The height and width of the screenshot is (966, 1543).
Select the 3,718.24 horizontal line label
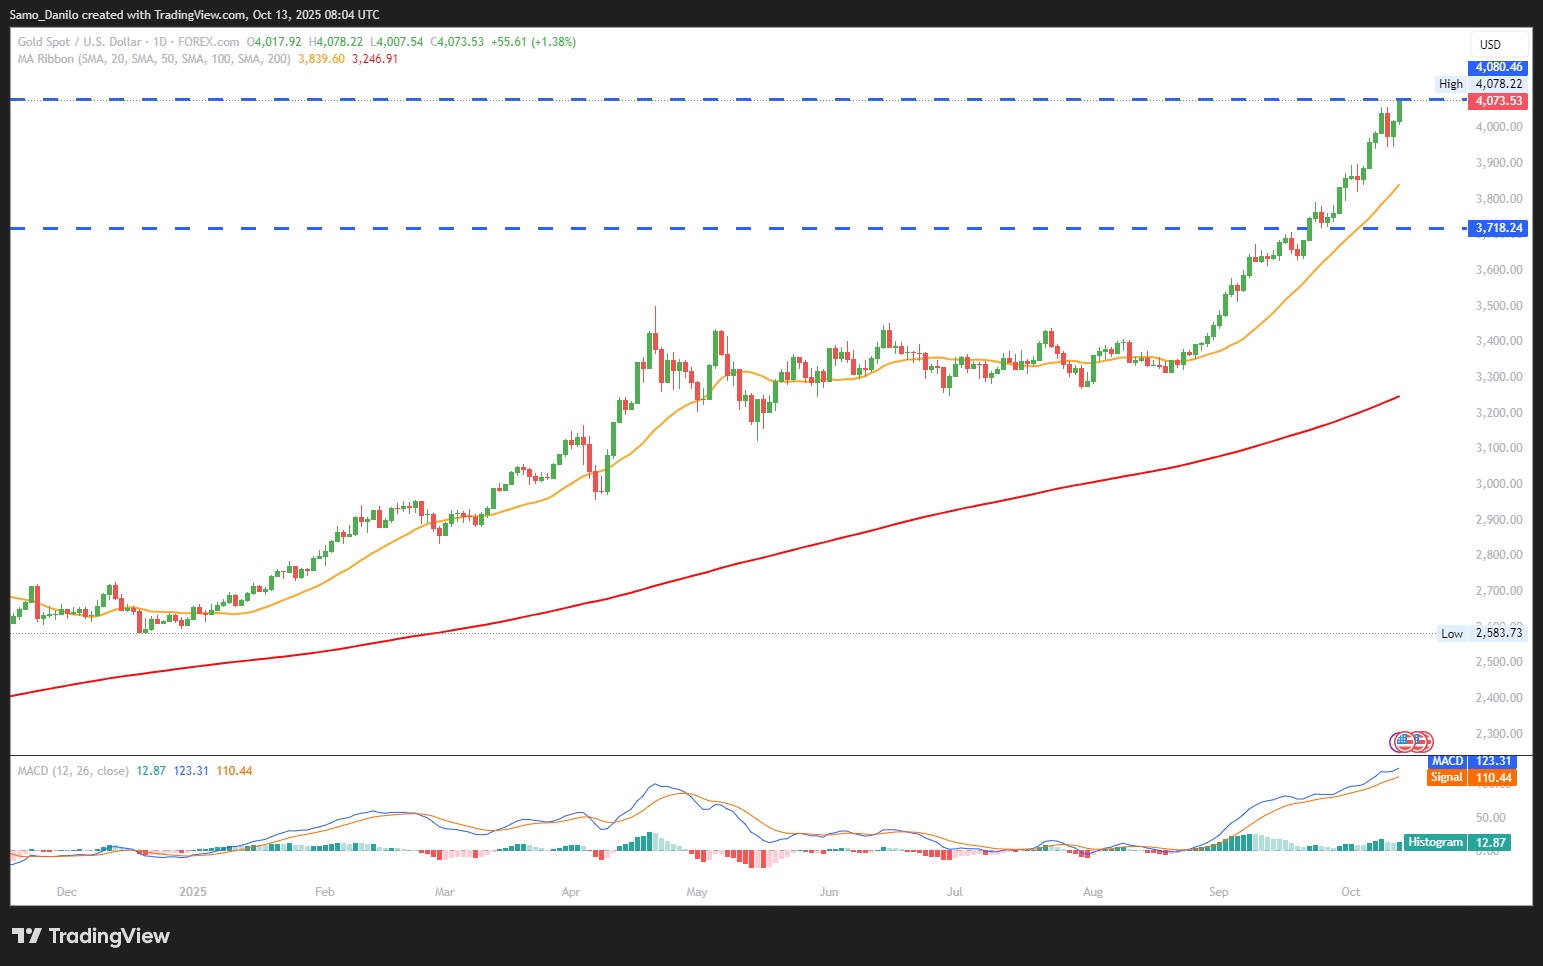click(x=1498, y=228)
